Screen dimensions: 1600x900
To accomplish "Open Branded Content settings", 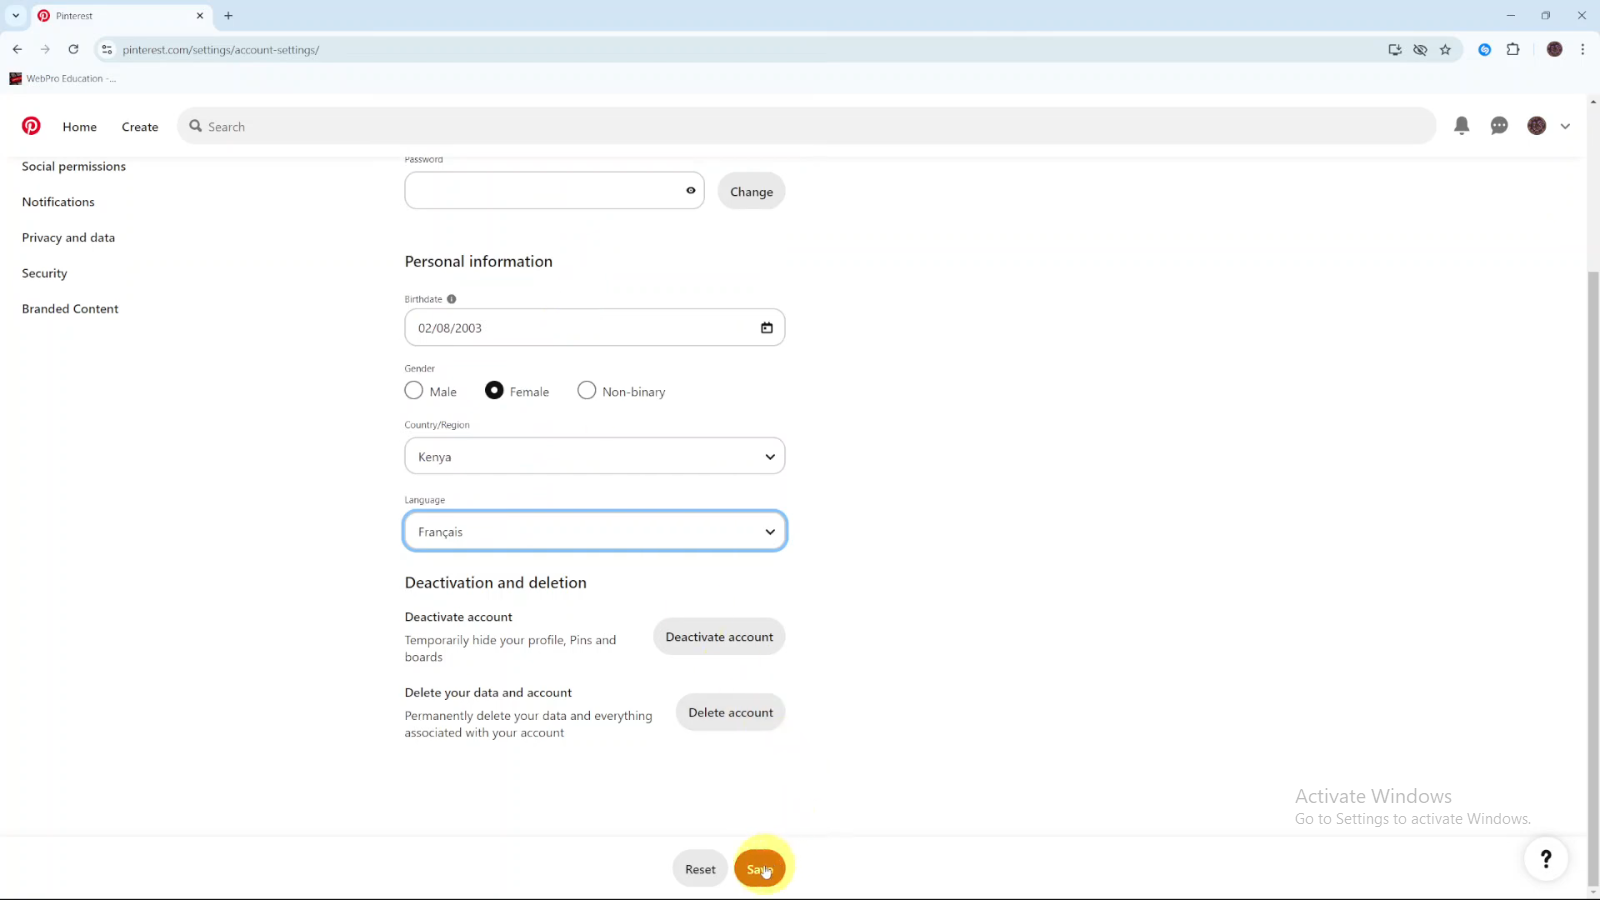I will 70,309.
